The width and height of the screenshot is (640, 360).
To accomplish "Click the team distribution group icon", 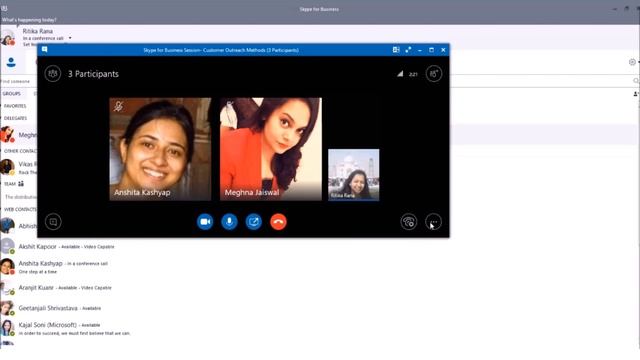I will click(x=21, y=184).
